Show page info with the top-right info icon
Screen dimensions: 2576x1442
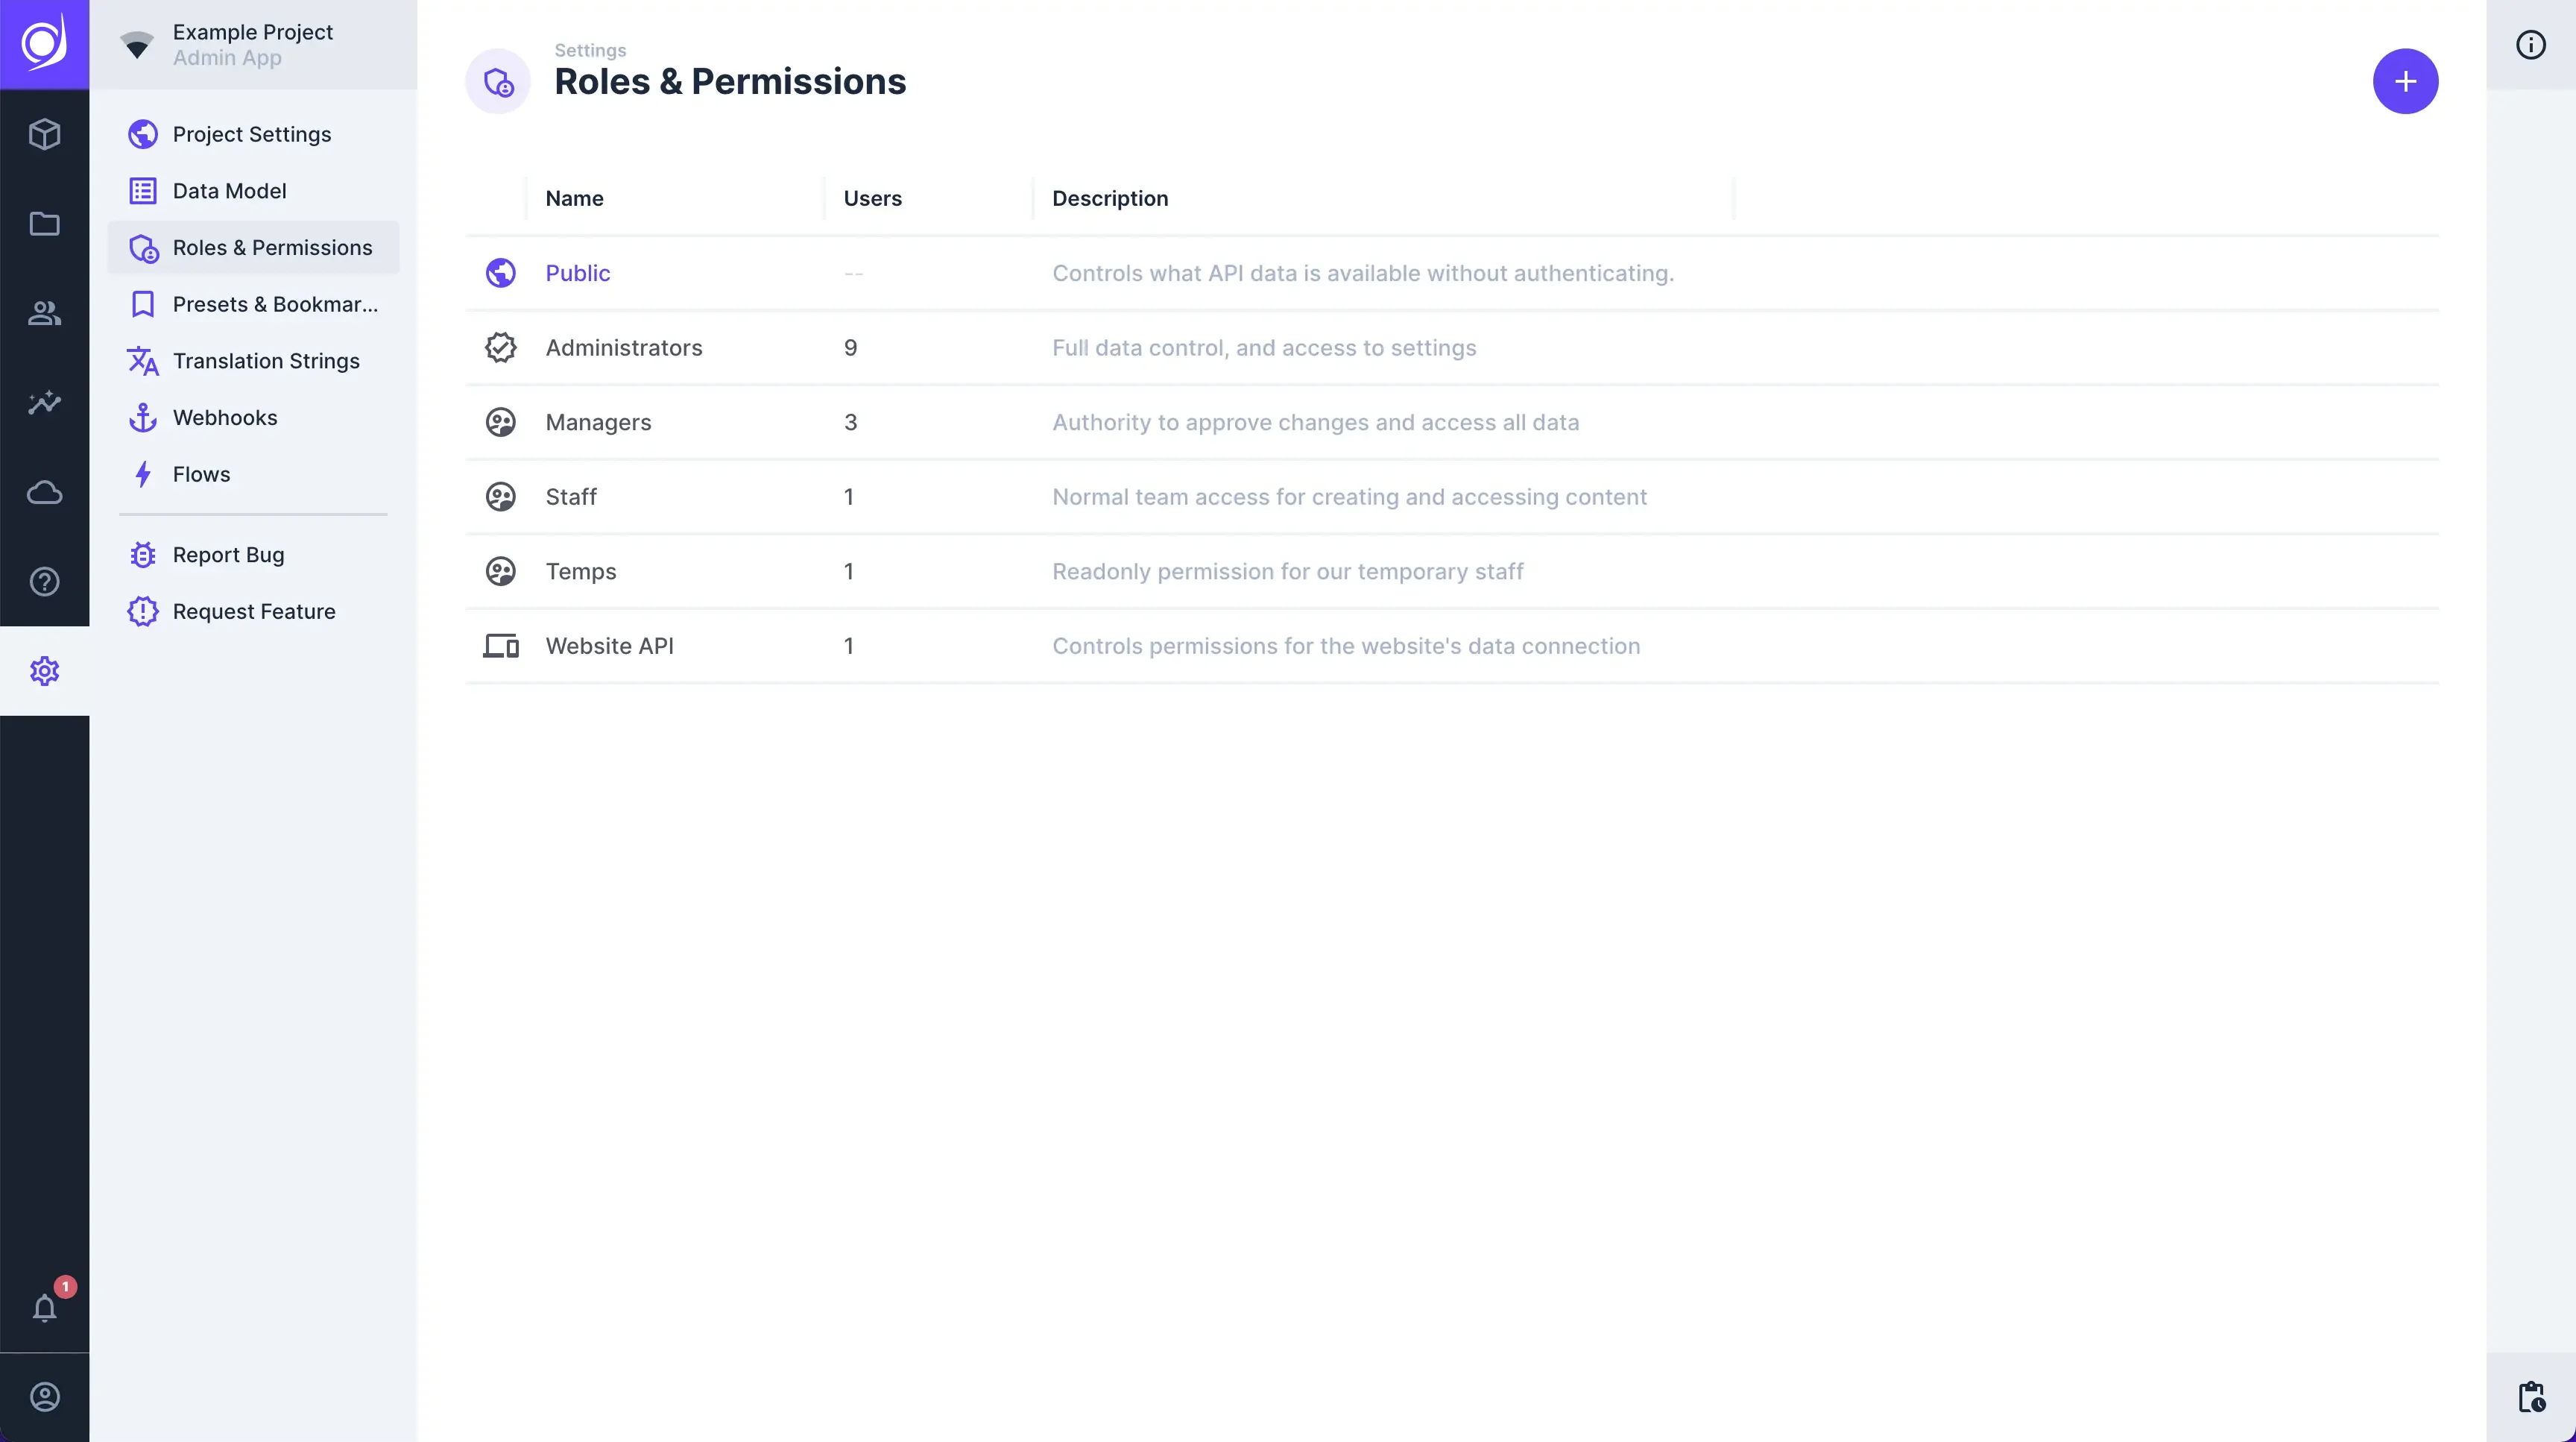tap(2530, 44)
